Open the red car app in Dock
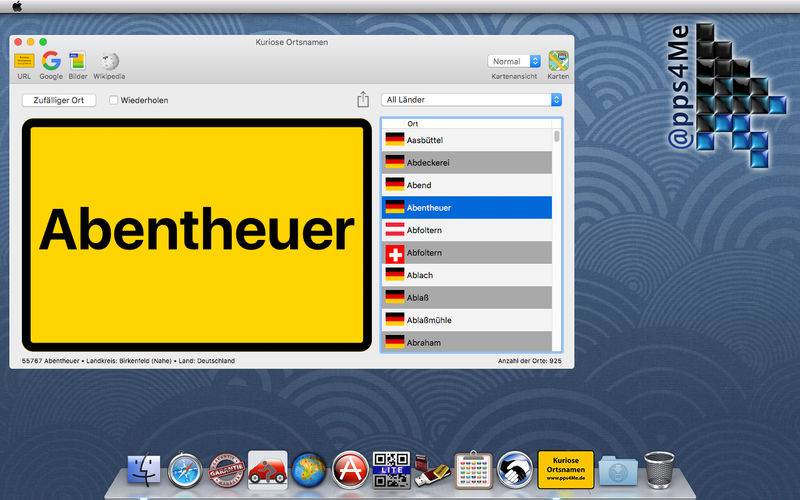Image resolution: width=800 pixels, height=500 pixels. tap(267, 470)
